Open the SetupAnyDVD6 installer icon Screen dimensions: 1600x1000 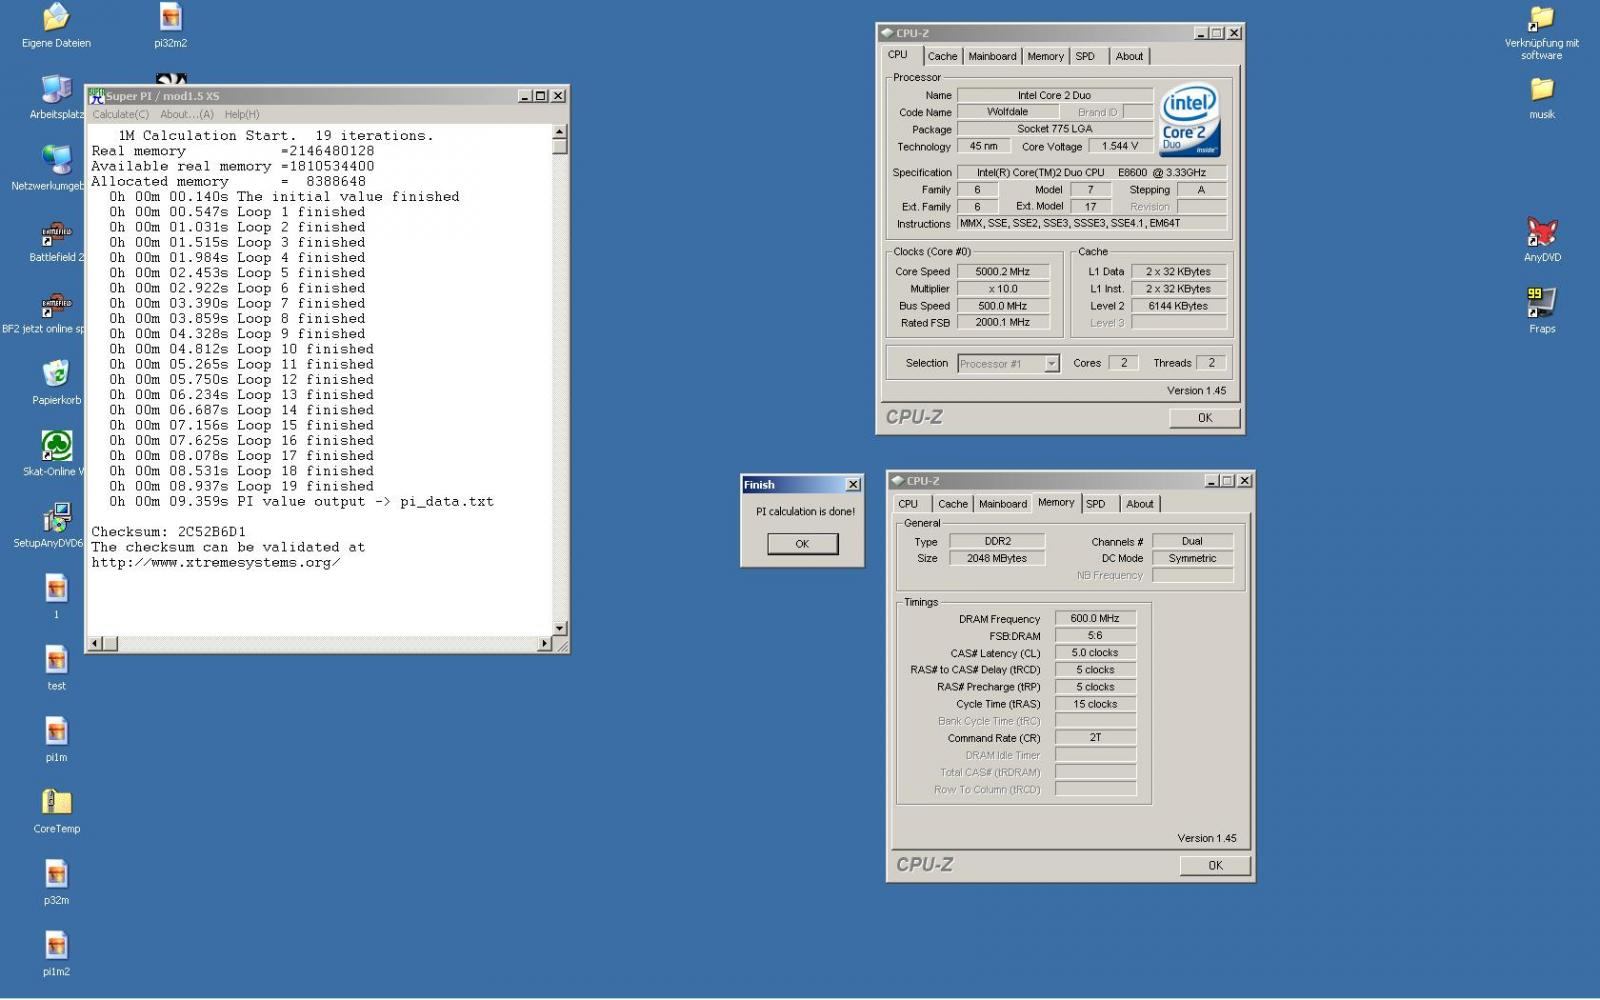(x=56, y=518)
